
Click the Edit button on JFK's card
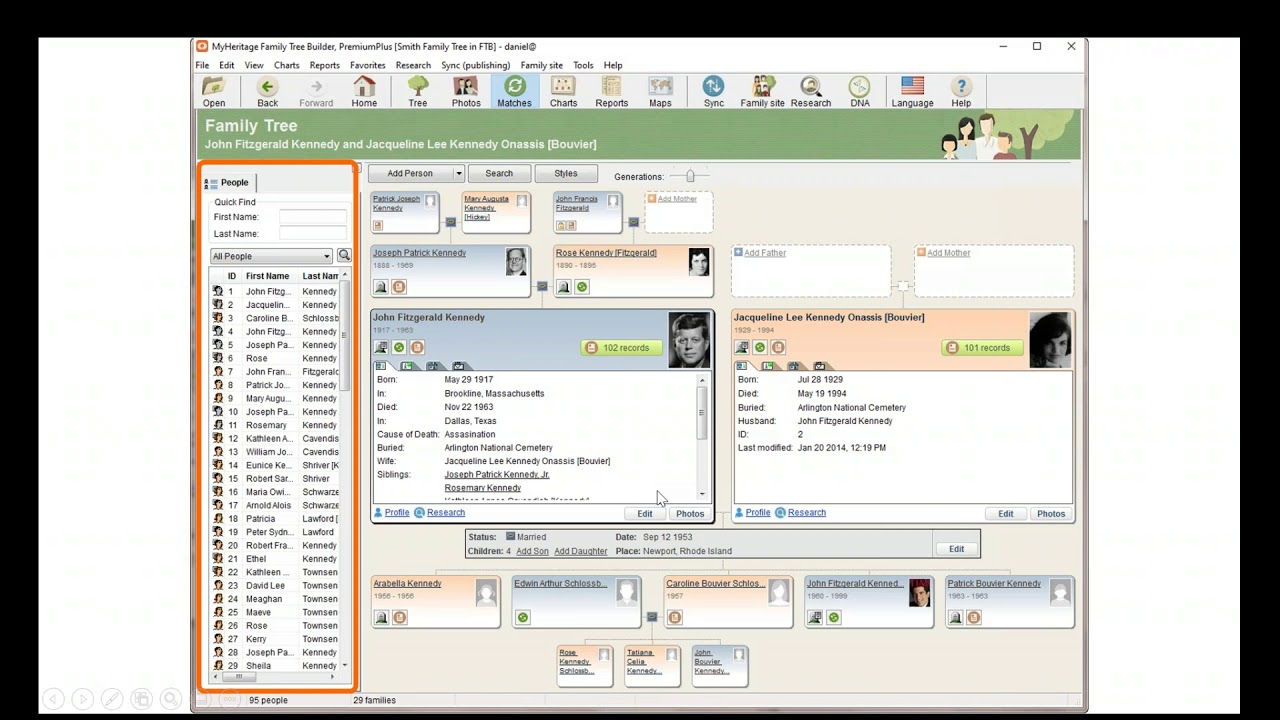pyautogui.click(x=645, y=514)
